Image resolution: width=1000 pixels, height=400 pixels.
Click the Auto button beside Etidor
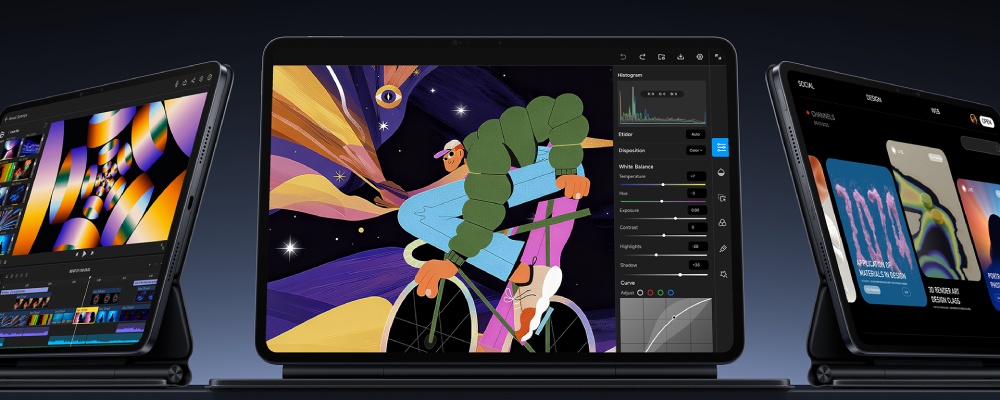coord(696,135)
